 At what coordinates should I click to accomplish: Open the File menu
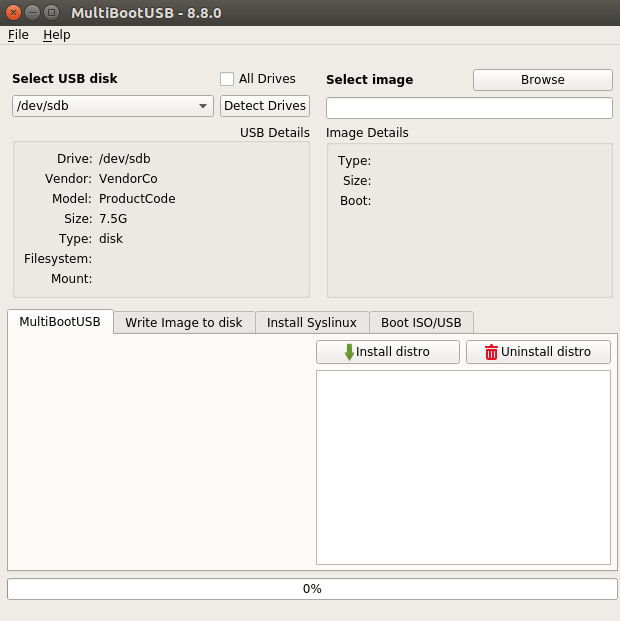click(x=18, y=35)
